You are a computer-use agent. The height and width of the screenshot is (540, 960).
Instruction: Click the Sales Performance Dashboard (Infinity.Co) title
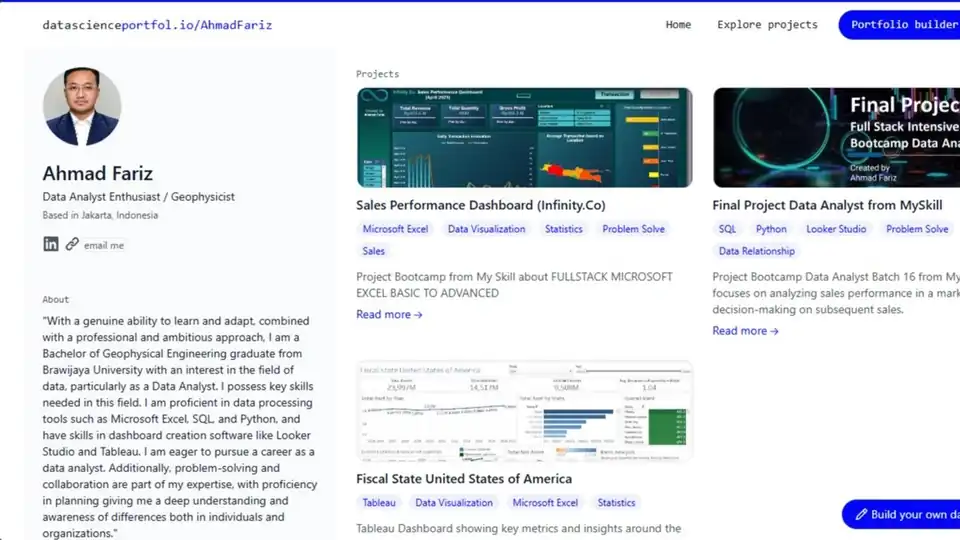click(481, 205)
